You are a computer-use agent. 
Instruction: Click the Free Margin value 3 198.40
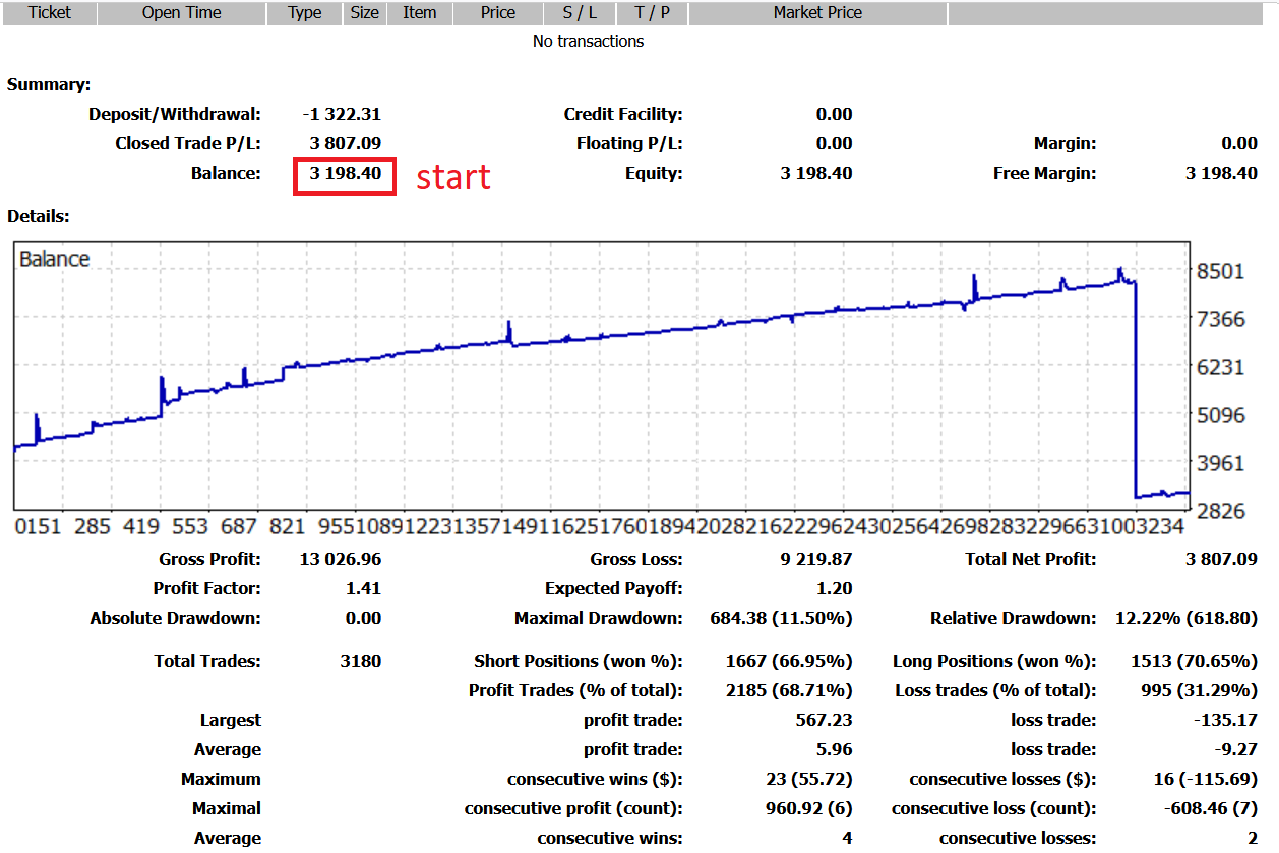click(1222, 174)
